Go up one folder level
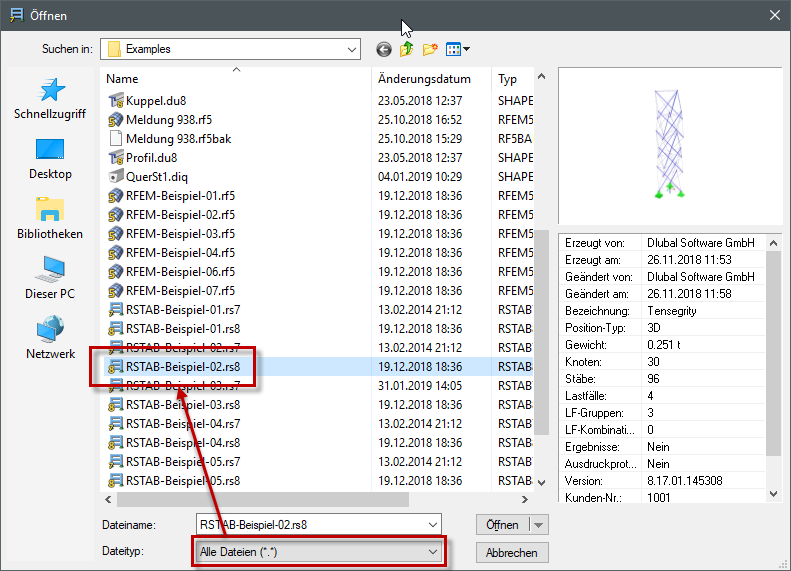 click(x=407, y=49)
